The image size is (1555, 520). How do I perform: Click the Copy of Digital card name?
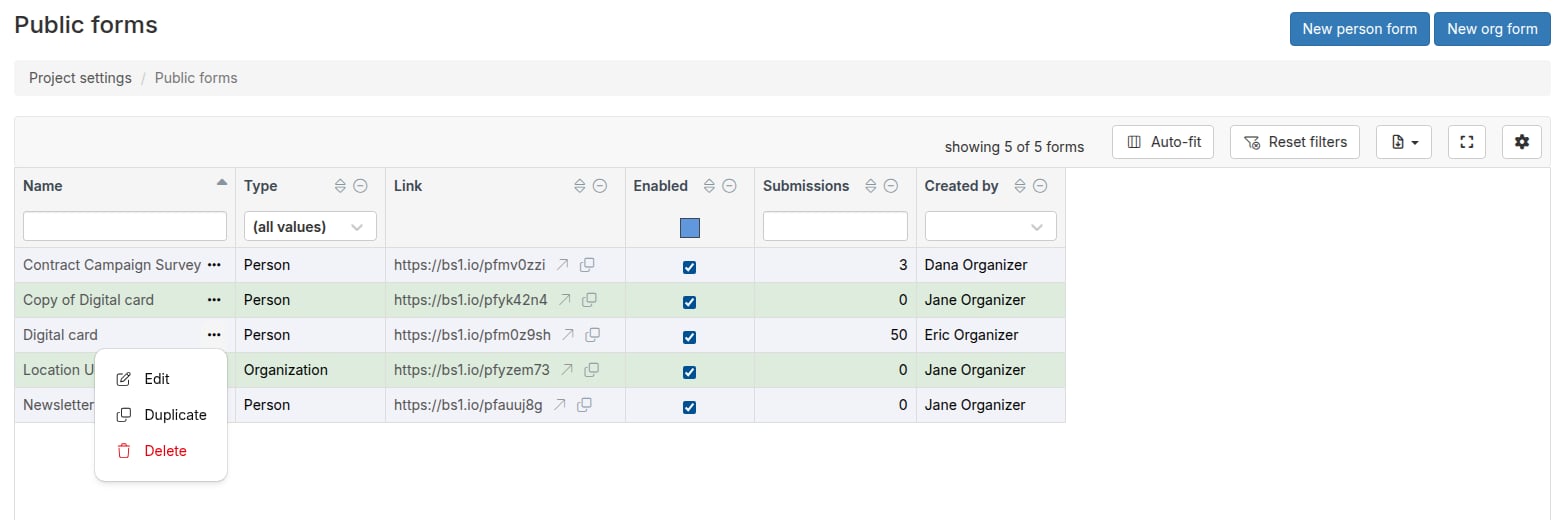point(88,300)
